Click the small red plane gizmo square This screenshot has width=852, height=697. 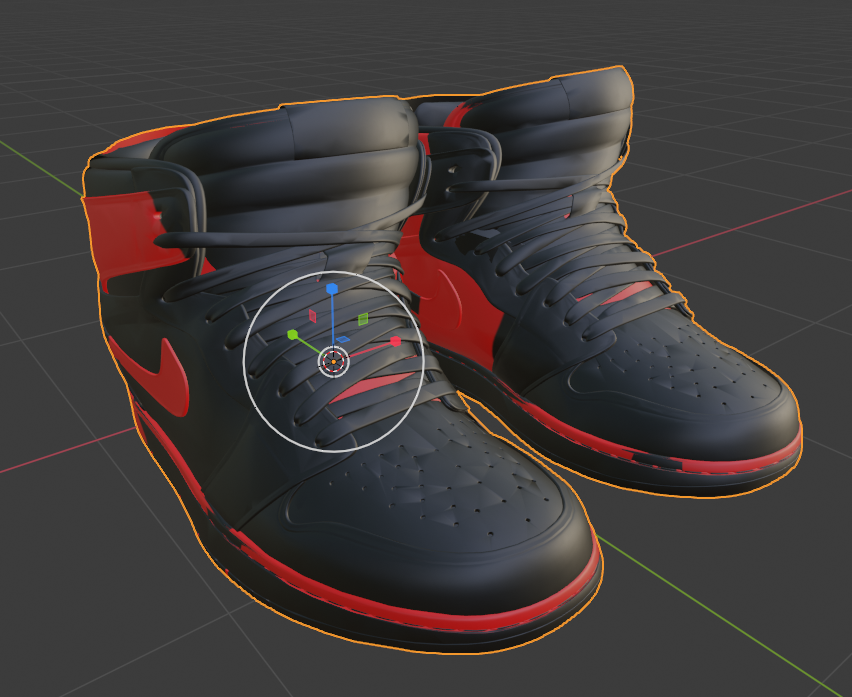[312, 316]
